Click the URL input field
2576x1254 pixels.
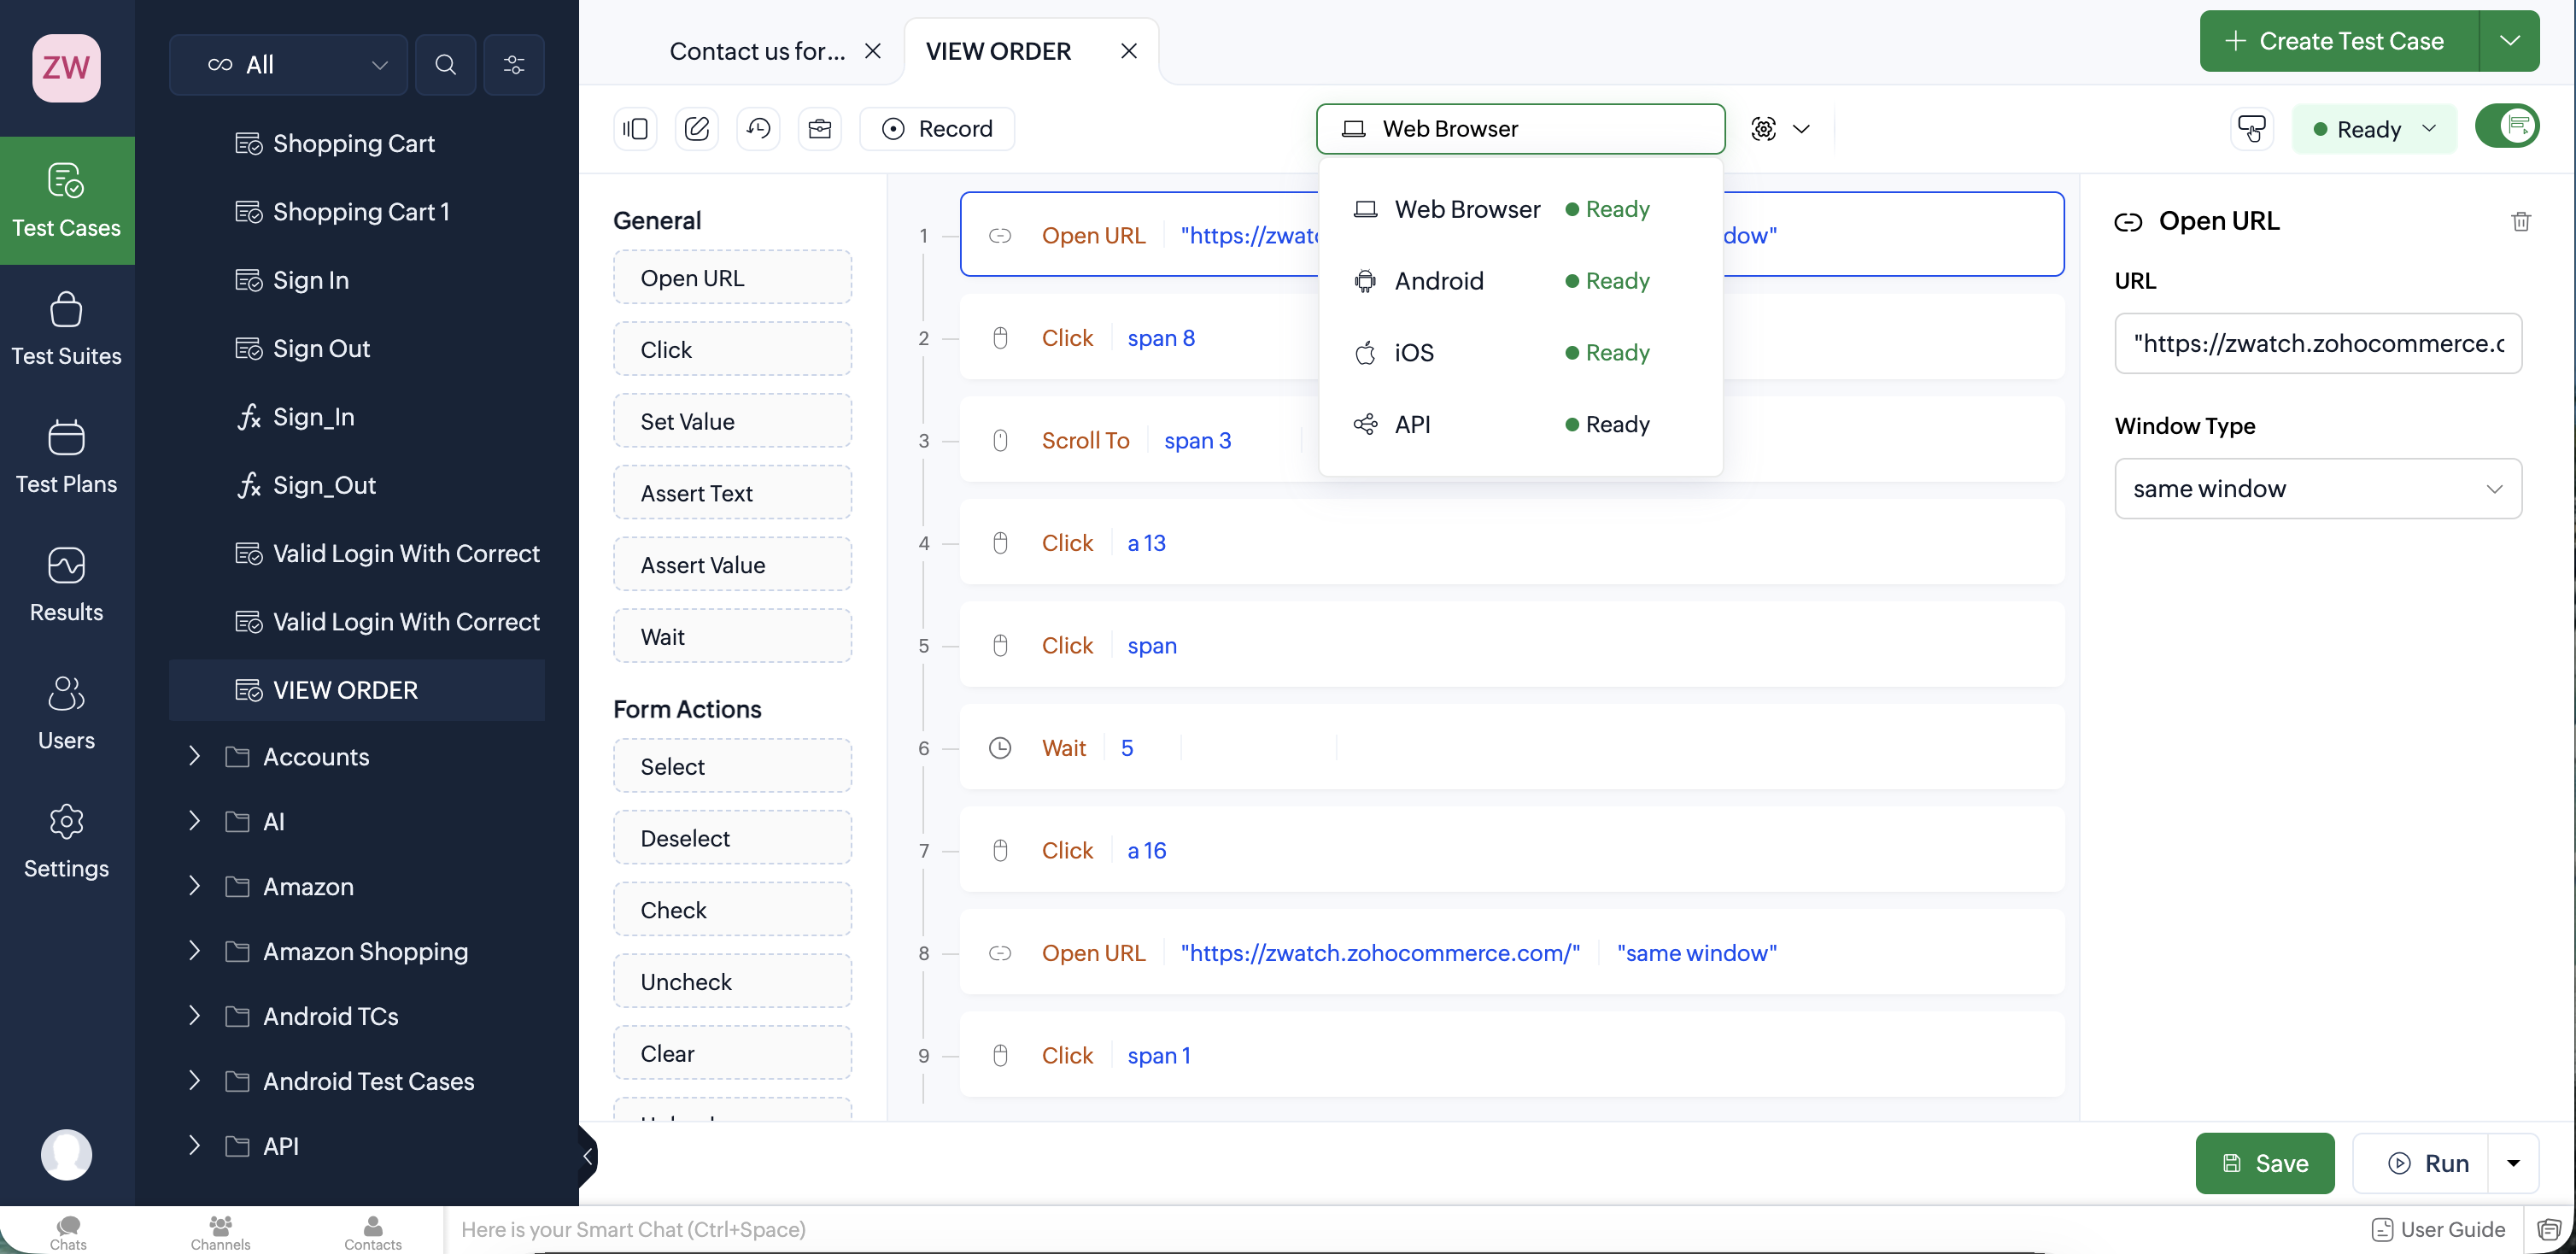(2317, 344)
